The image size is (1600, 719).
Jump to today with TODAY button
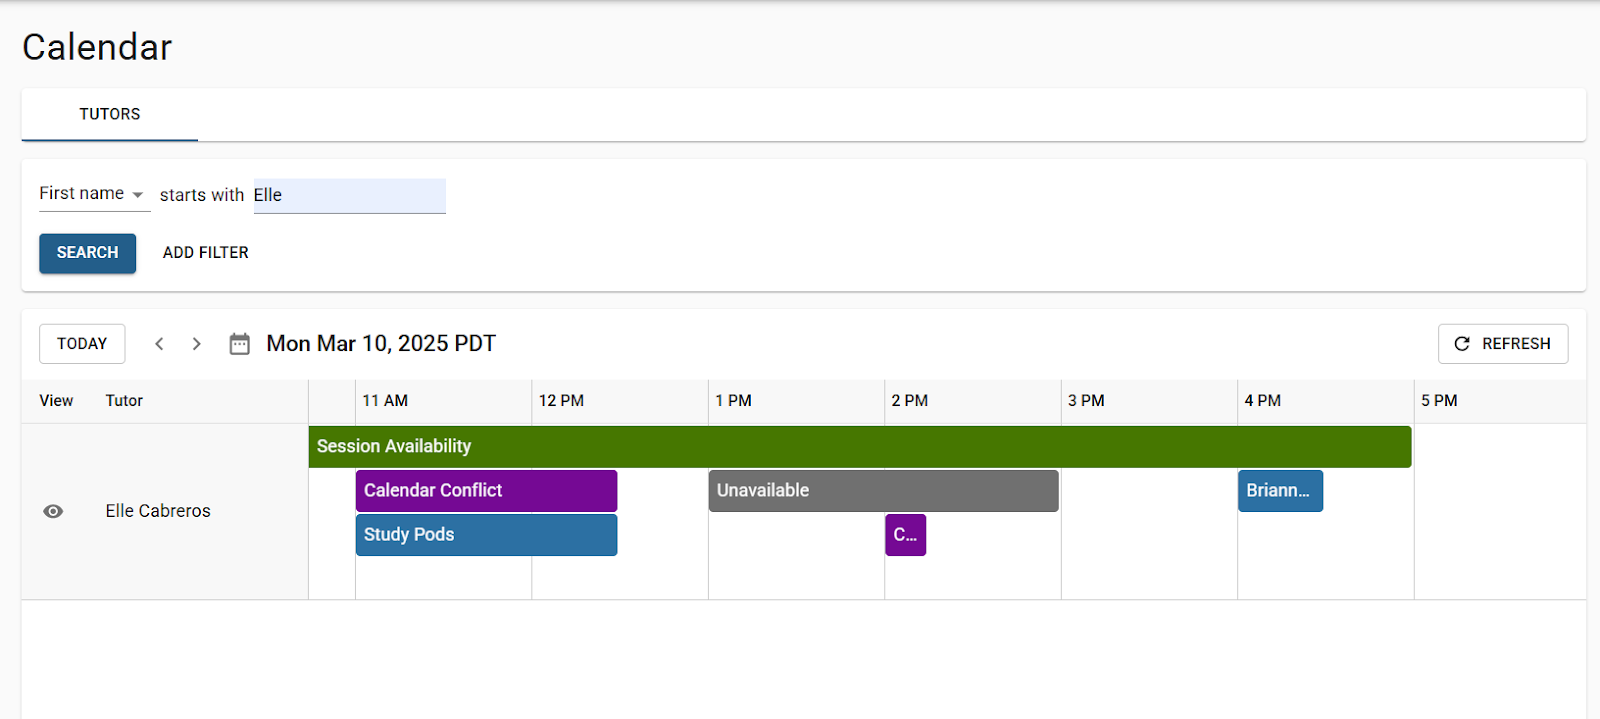[x=82, y=344]
